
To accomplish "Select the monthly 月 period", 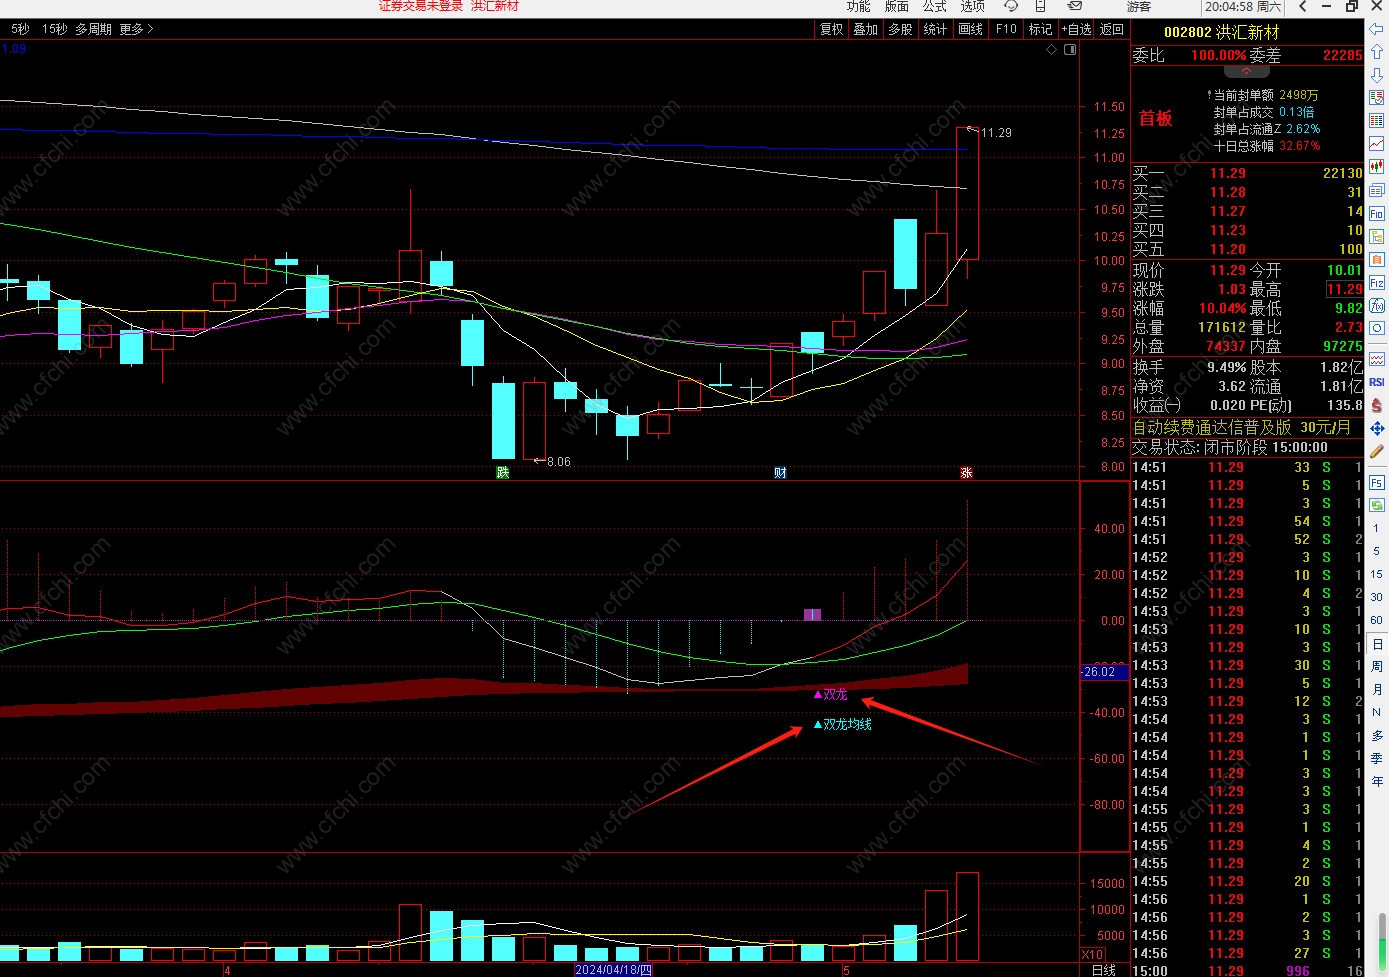I will pos(1377,690).
